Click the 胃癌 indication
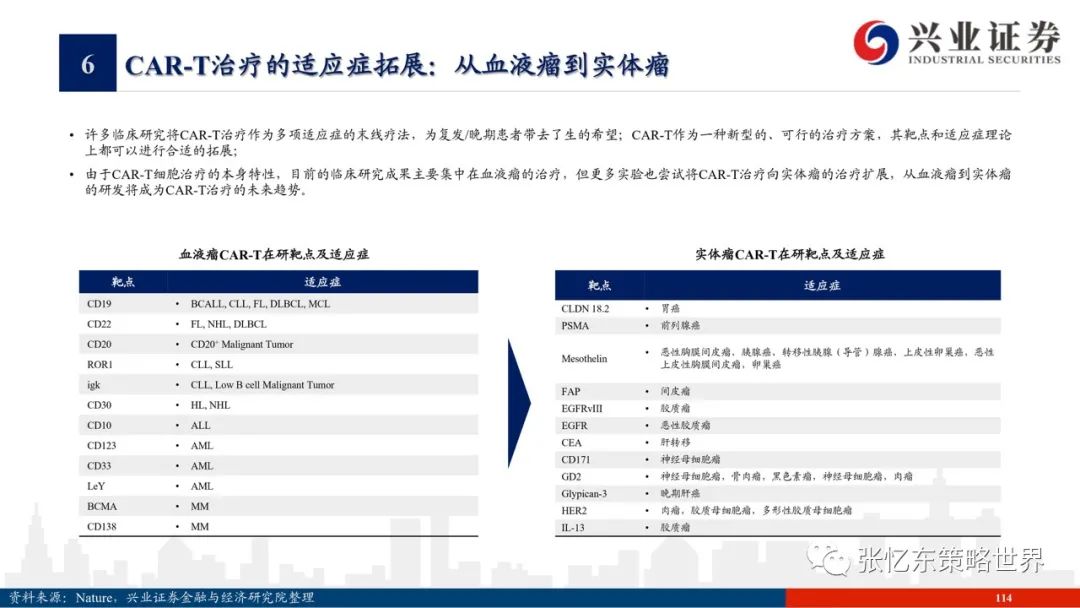Viewport: 1080px width, 608px height. (670, 308)
